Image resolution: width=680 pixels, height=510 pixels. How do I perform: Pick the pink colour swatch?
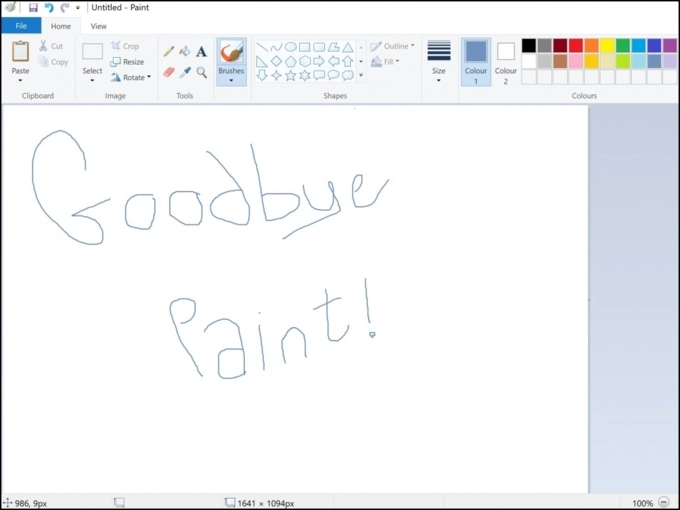(x=575, y=61)
